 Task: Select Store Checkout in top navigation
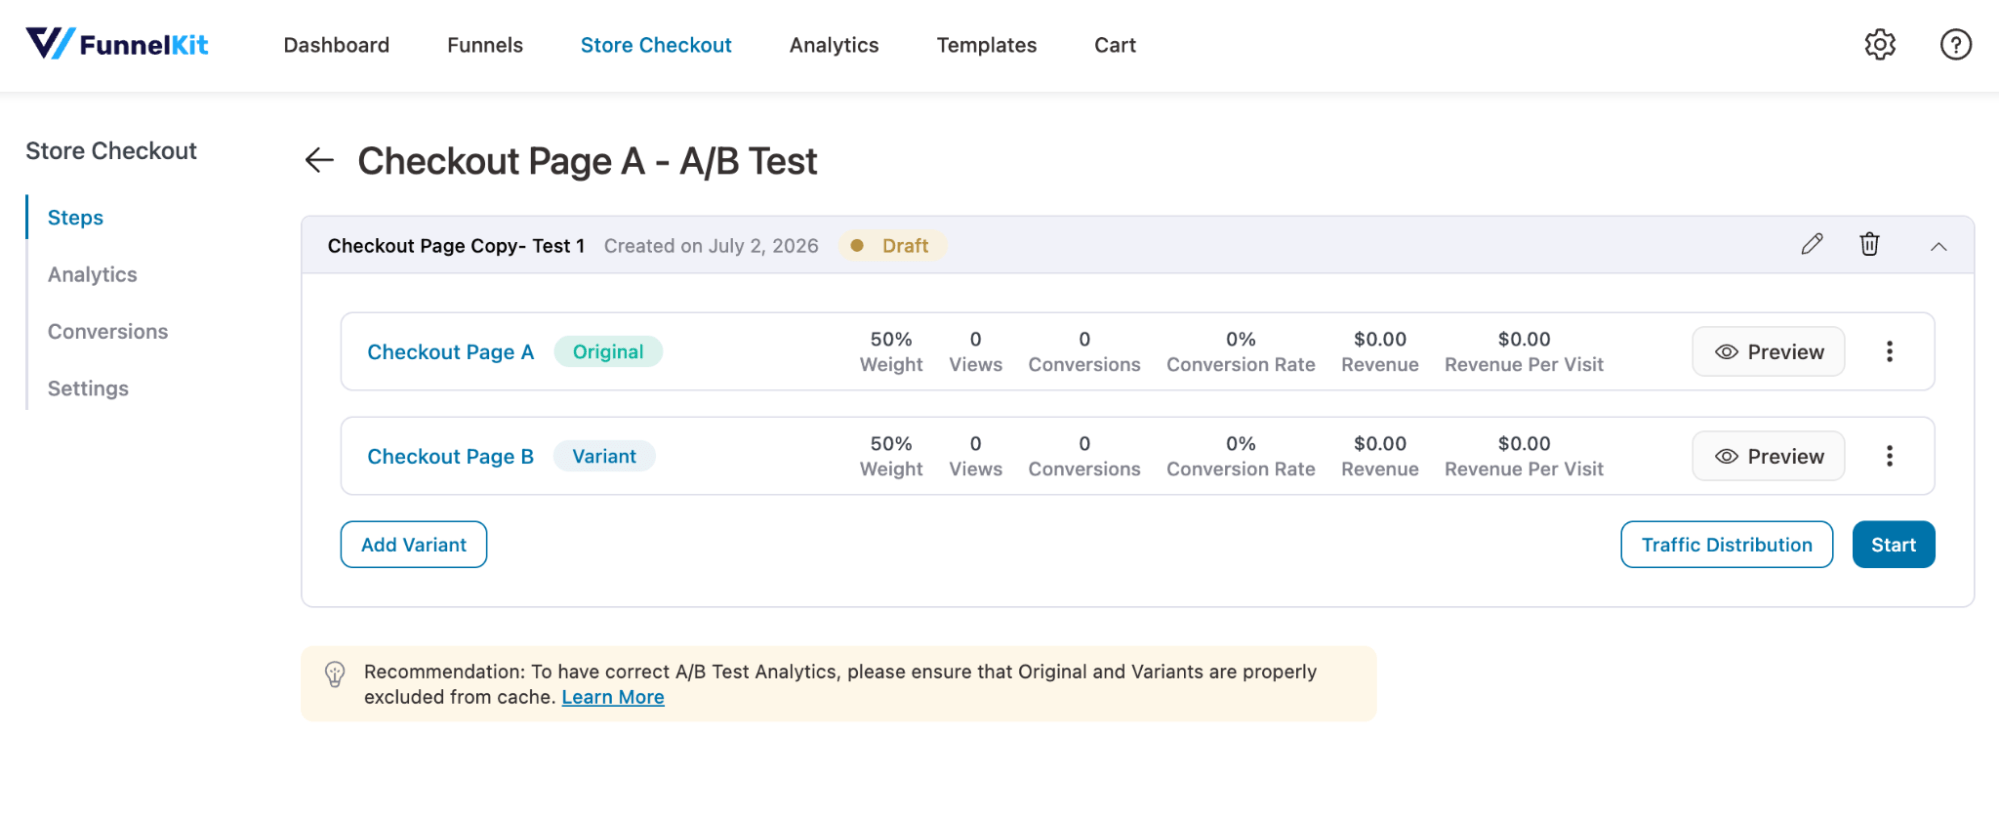click(656, 45)
